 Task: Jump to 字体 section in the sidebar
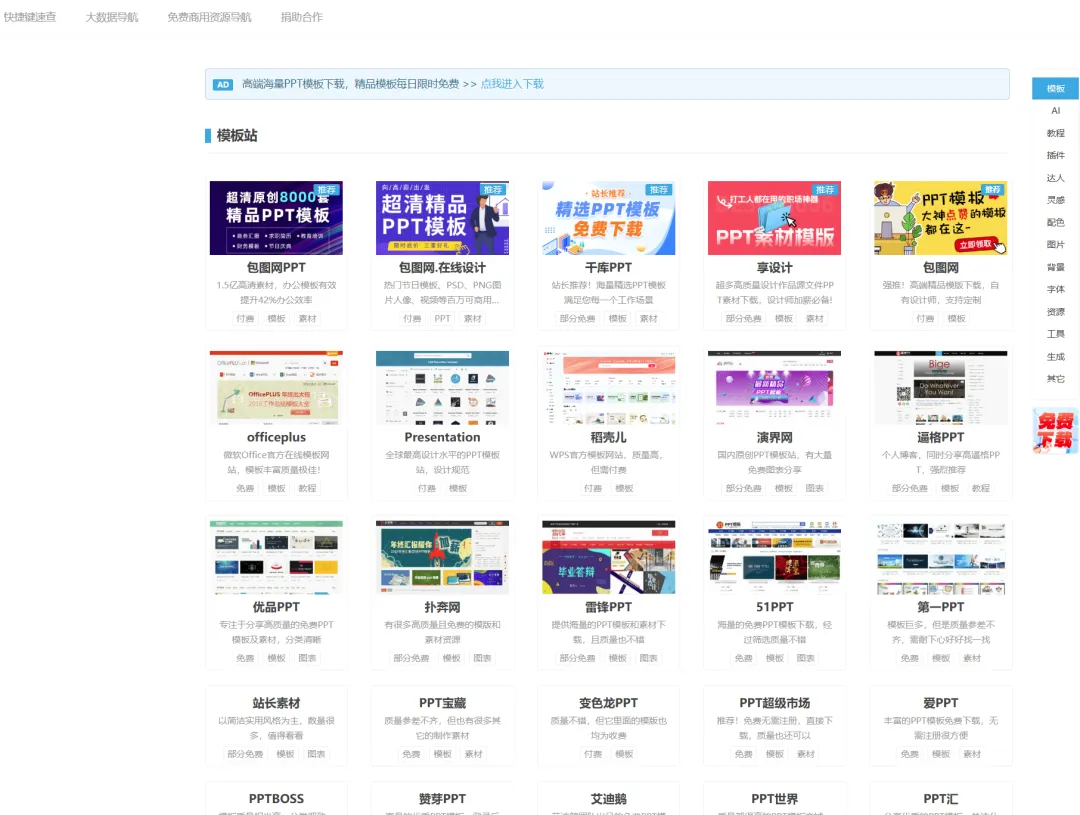1055,289
